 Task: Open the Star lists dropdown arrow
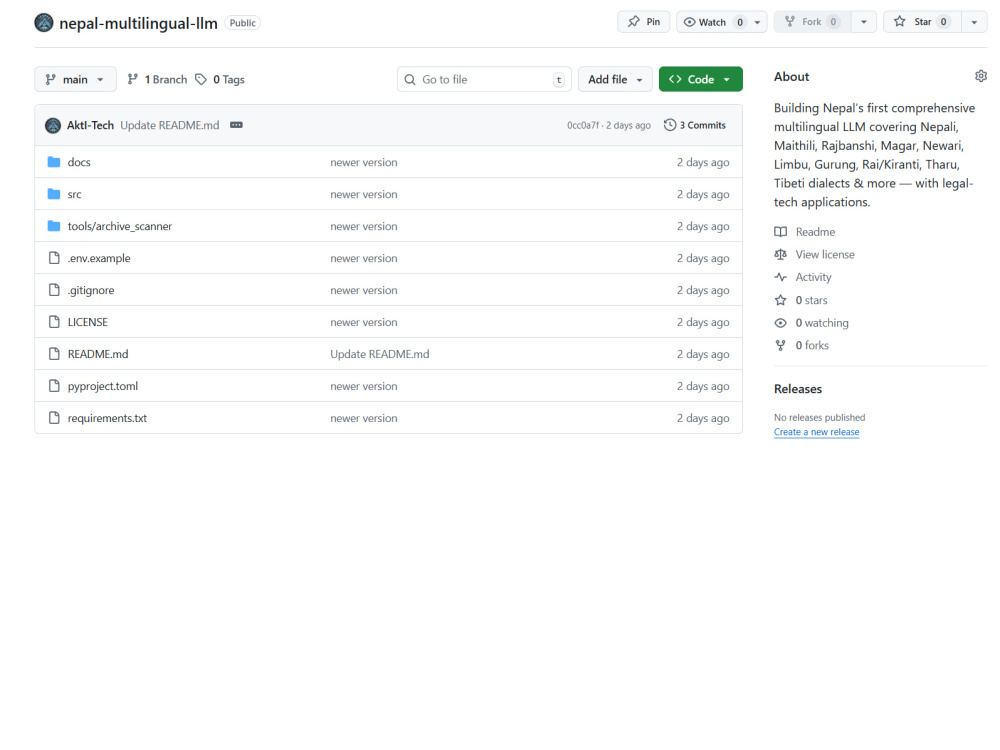974,22
